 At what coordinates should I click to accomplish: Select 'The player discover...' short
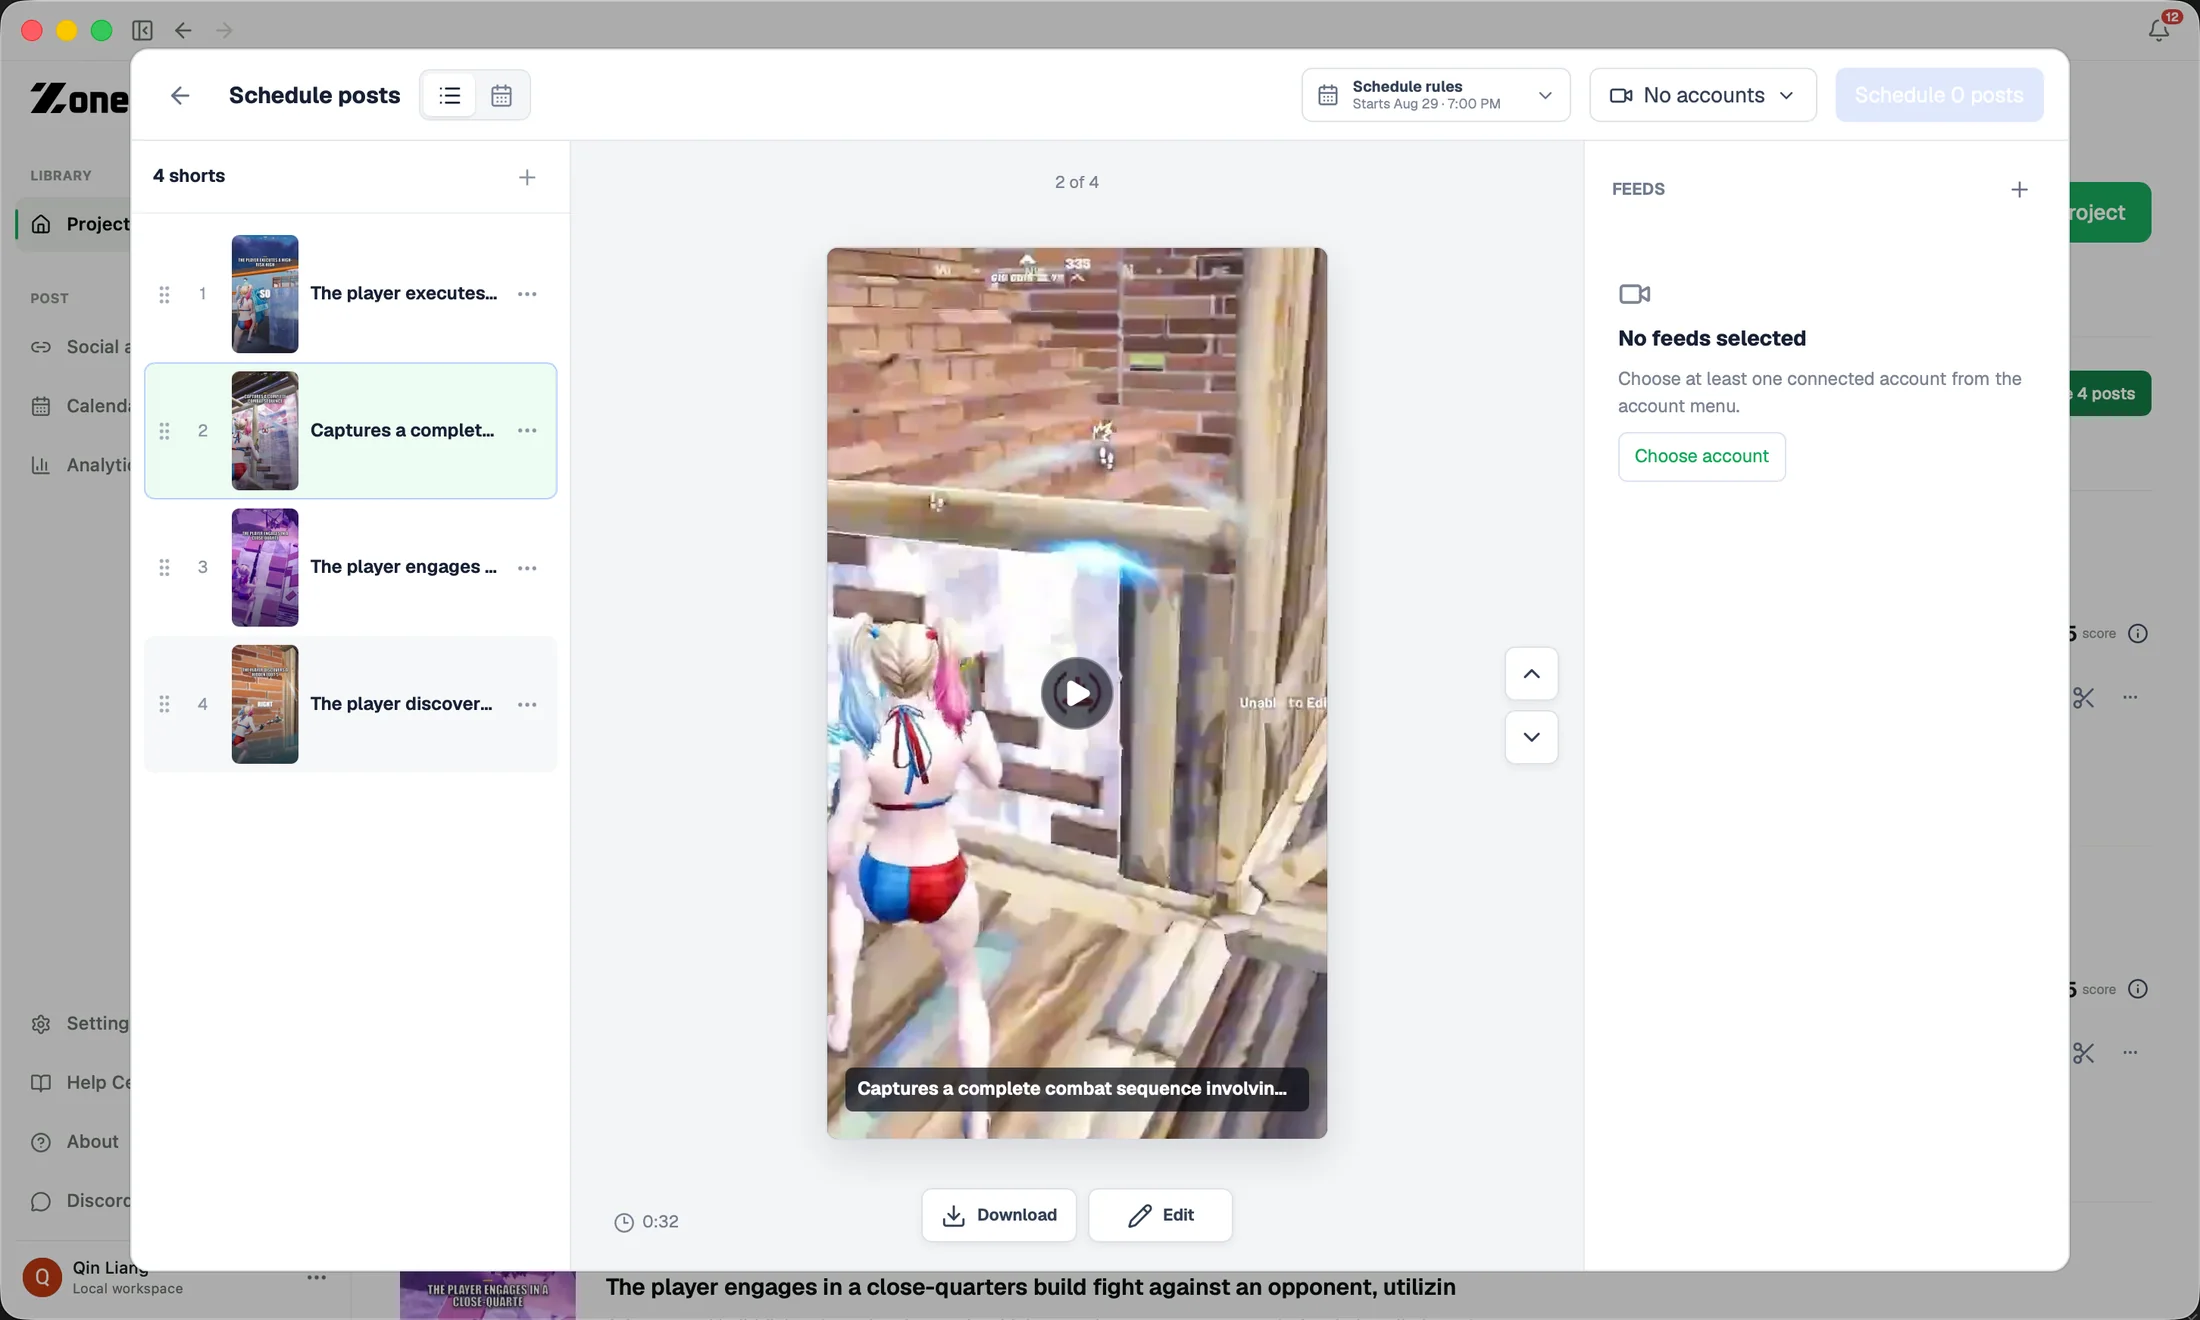350,704
